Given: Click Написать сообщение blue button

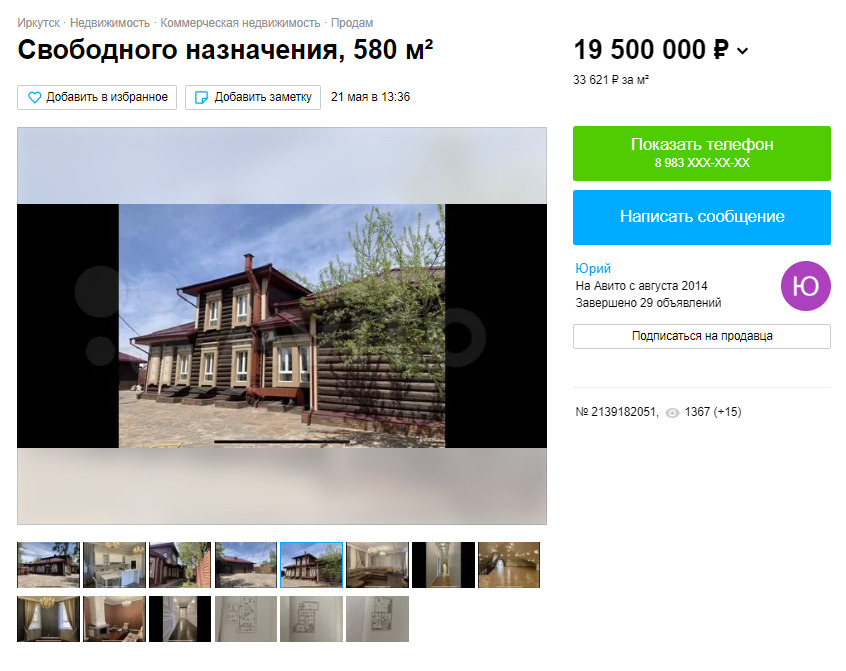Looking at the screenshot, I should tap(701, 217).
